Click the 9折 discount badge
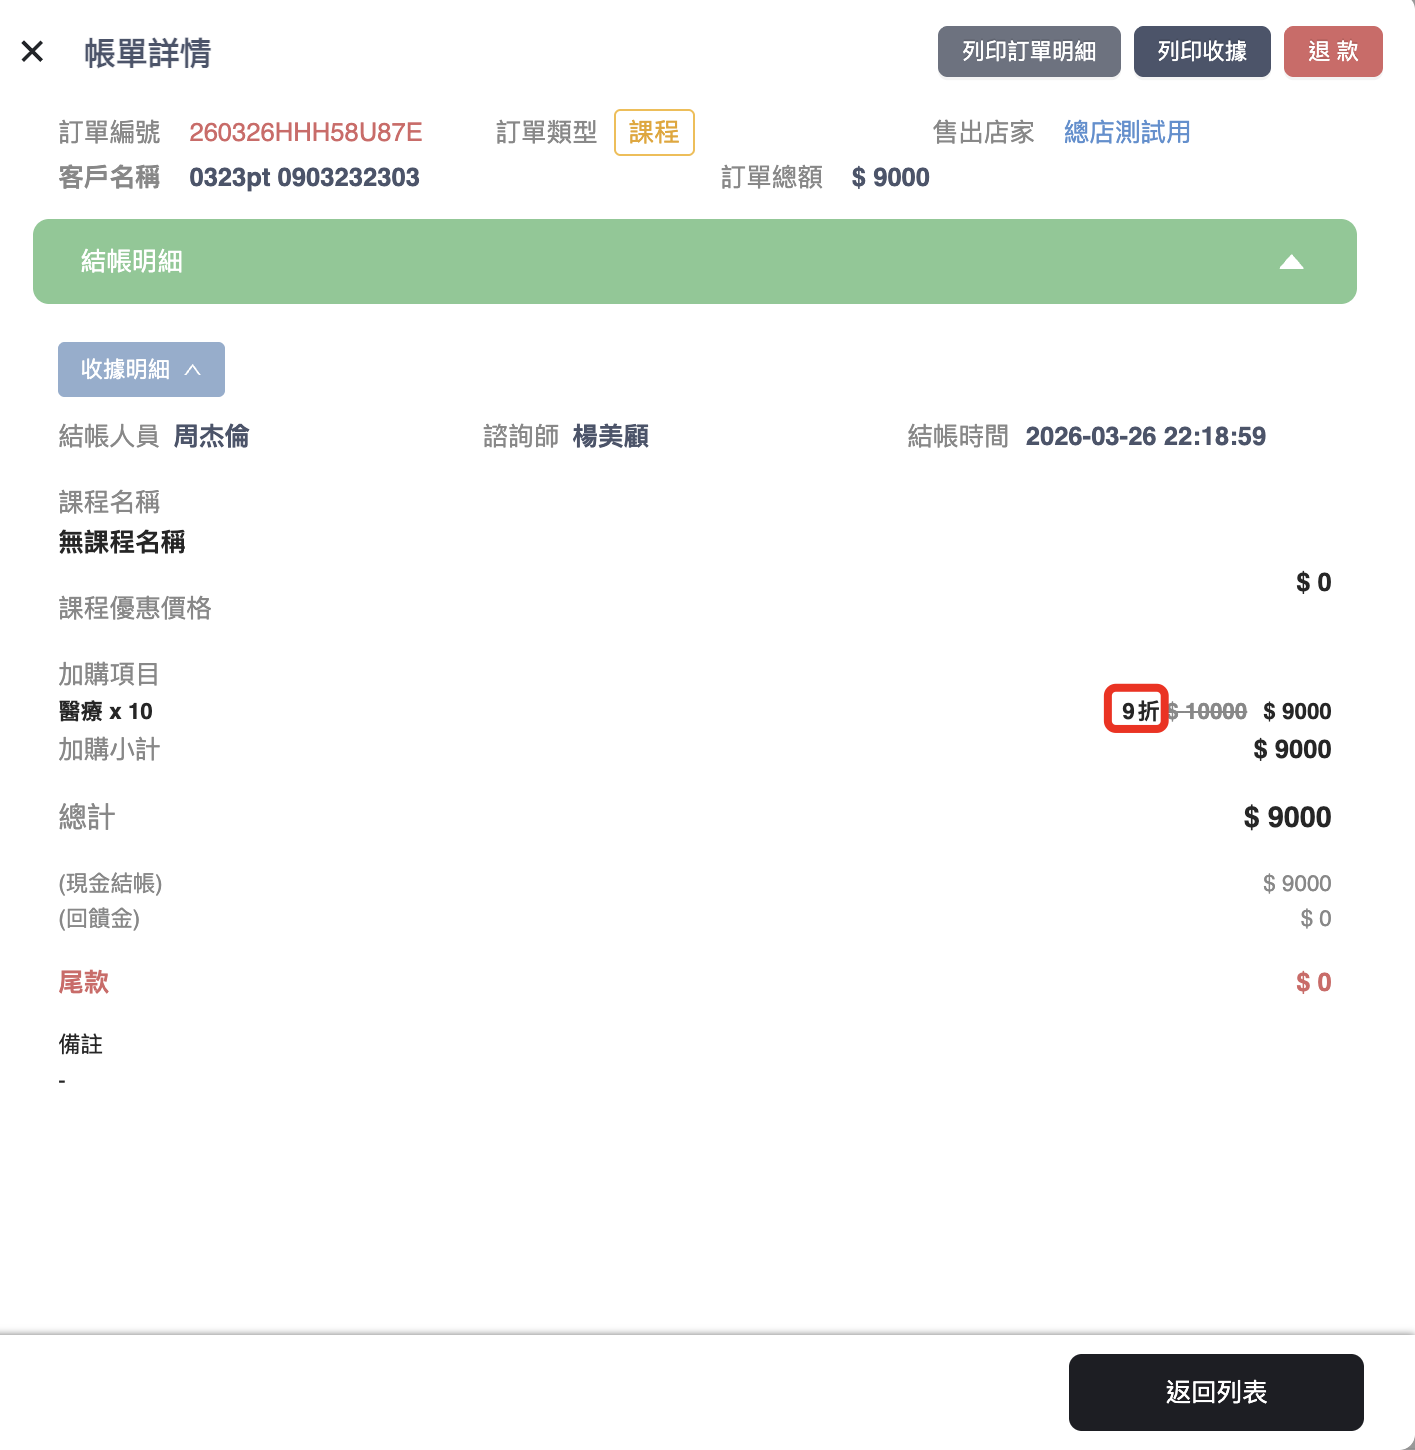This screenshot has width=1415, height=1450. coord(1137,710)
